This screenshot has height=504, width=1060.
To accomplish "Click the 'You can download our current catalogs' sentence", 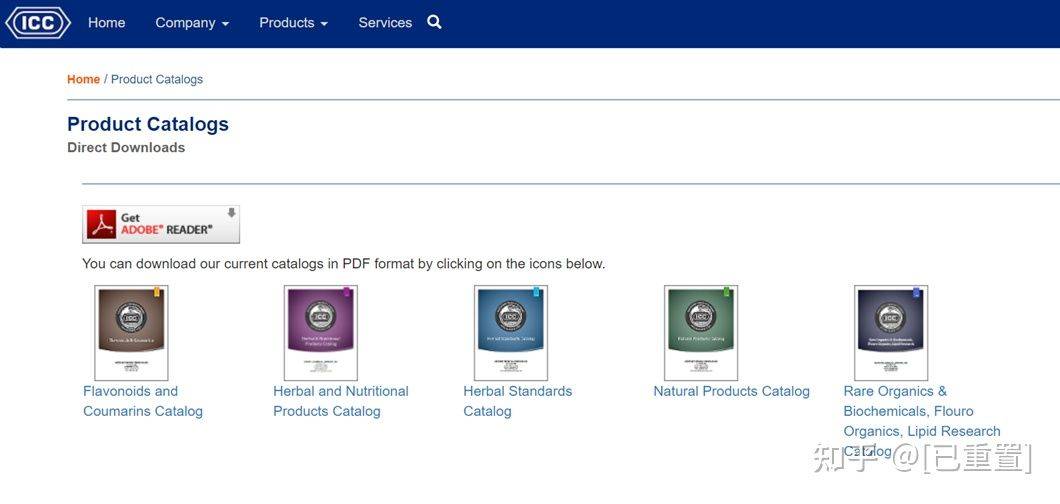I will [343, 263].
